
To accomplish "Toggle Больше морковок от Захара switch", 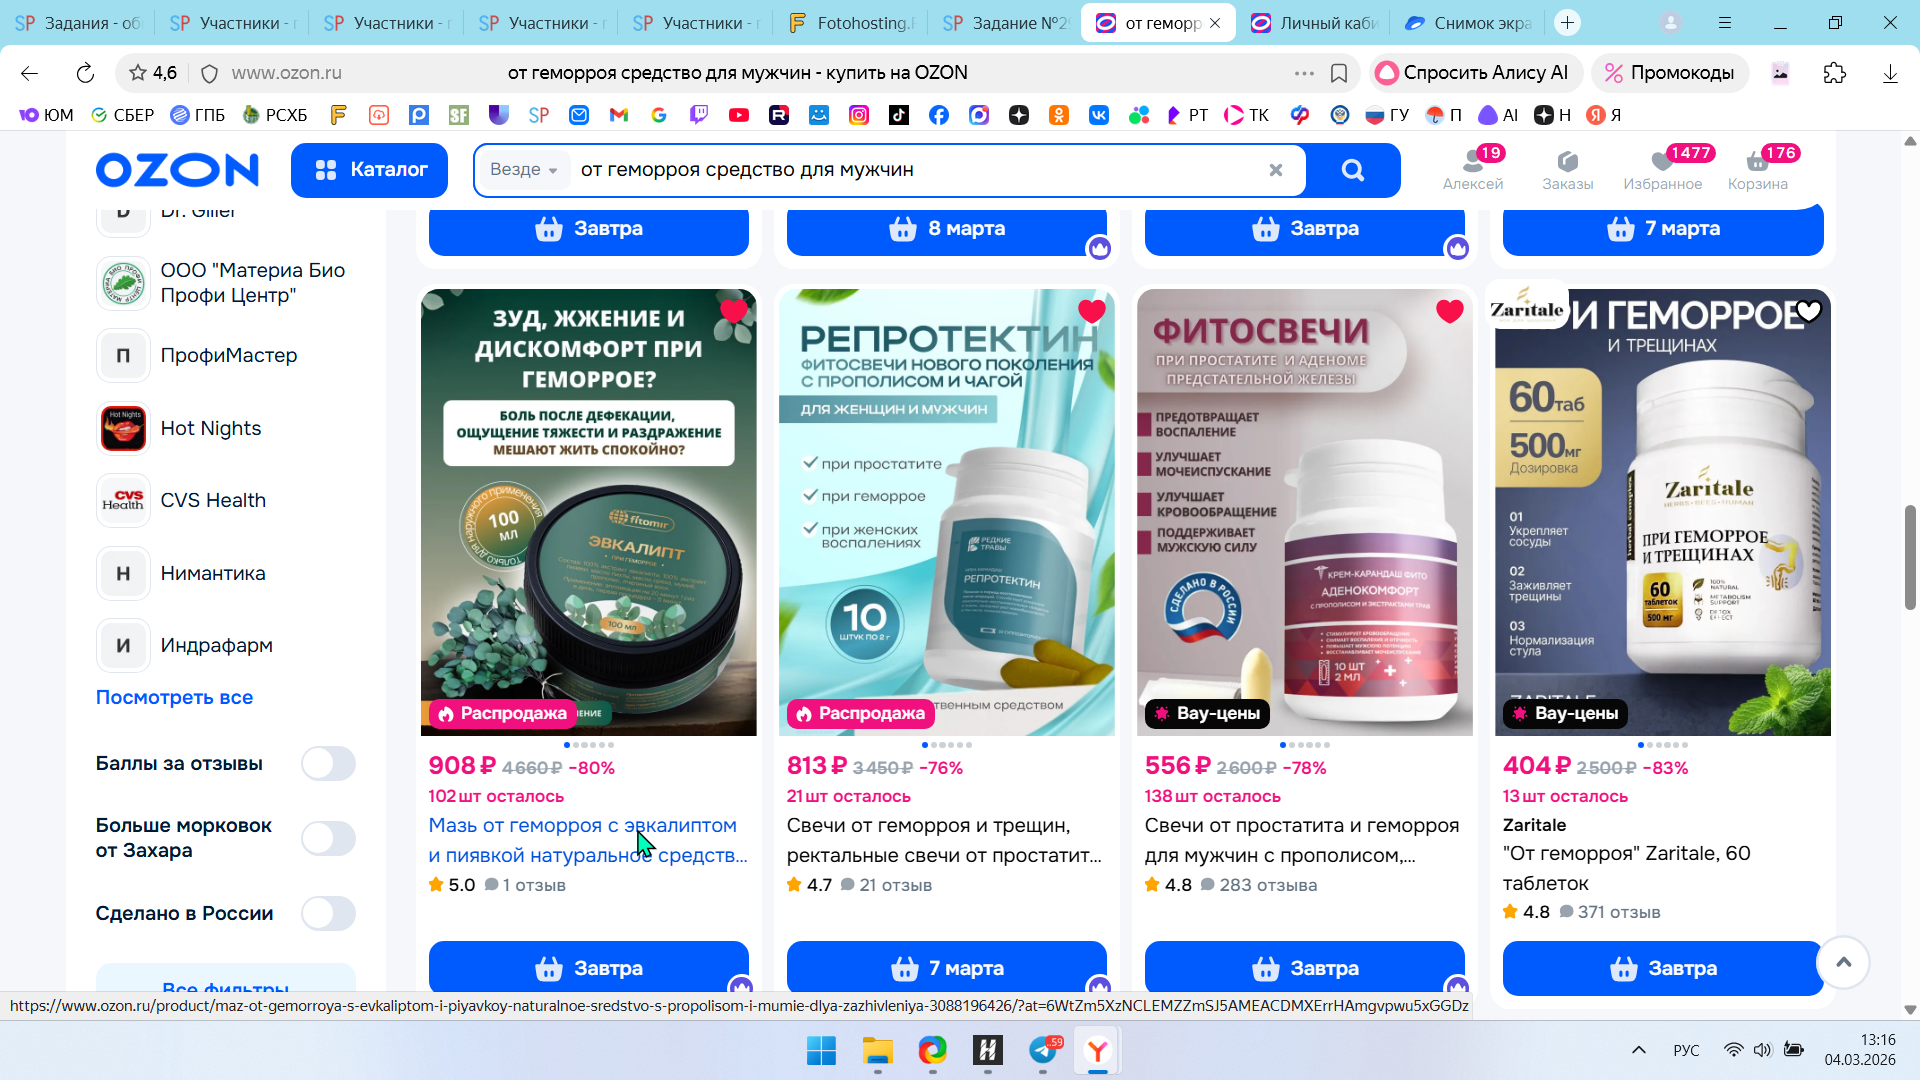I will [x=328, y=838].
